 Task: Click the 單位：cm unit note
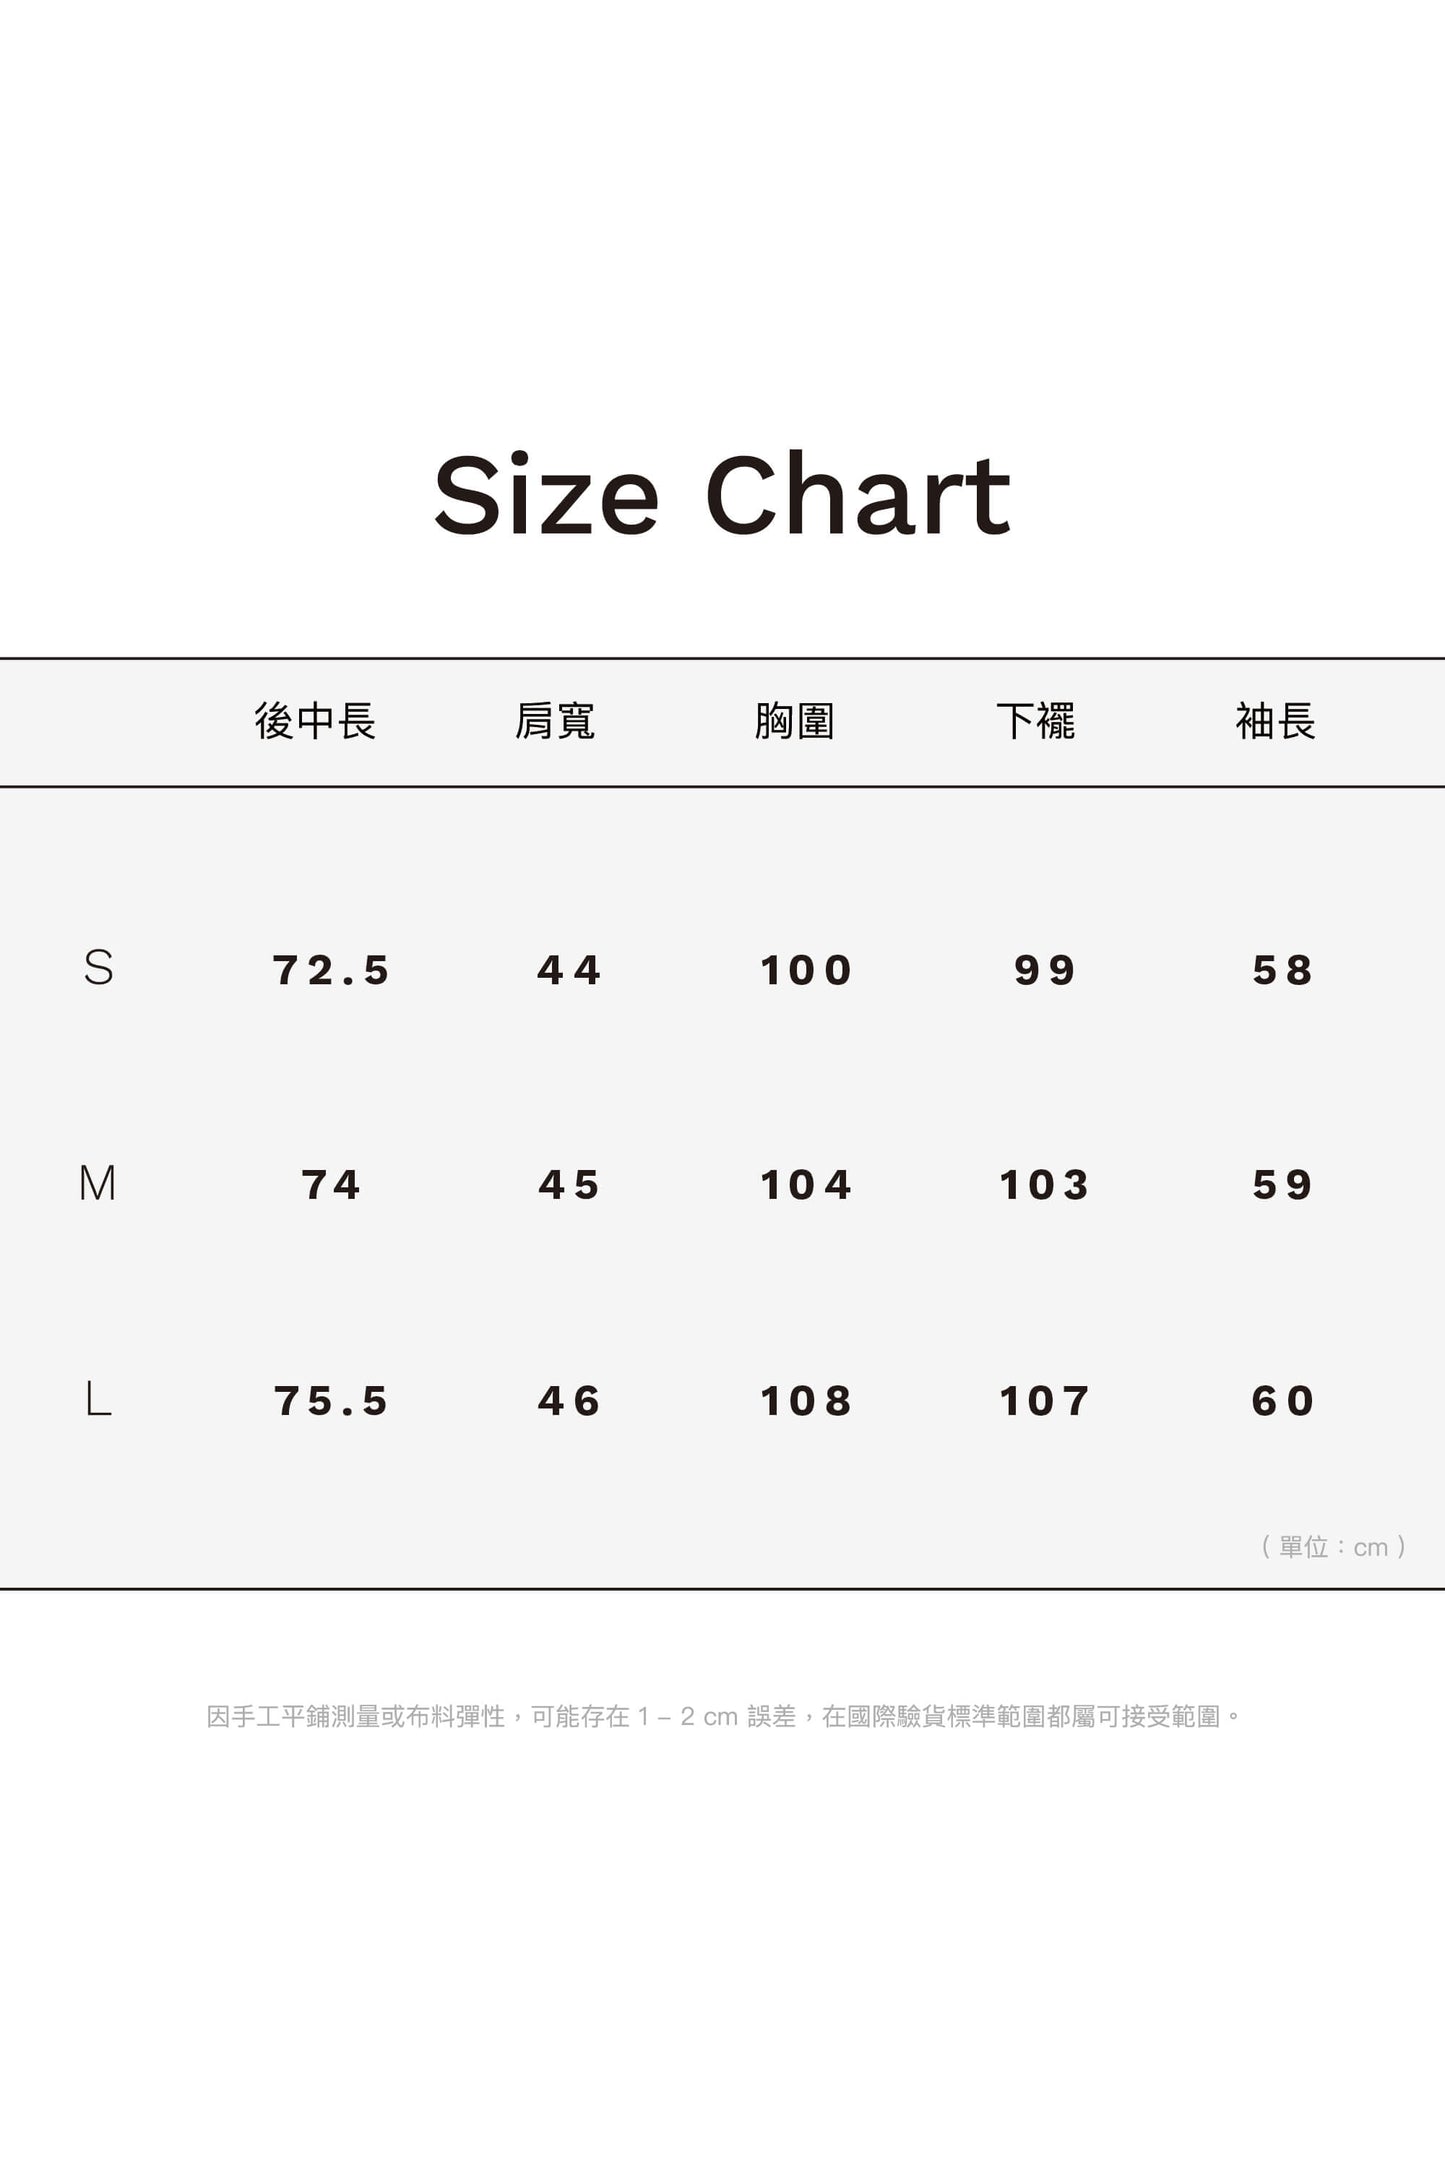click(1334, 1547)
